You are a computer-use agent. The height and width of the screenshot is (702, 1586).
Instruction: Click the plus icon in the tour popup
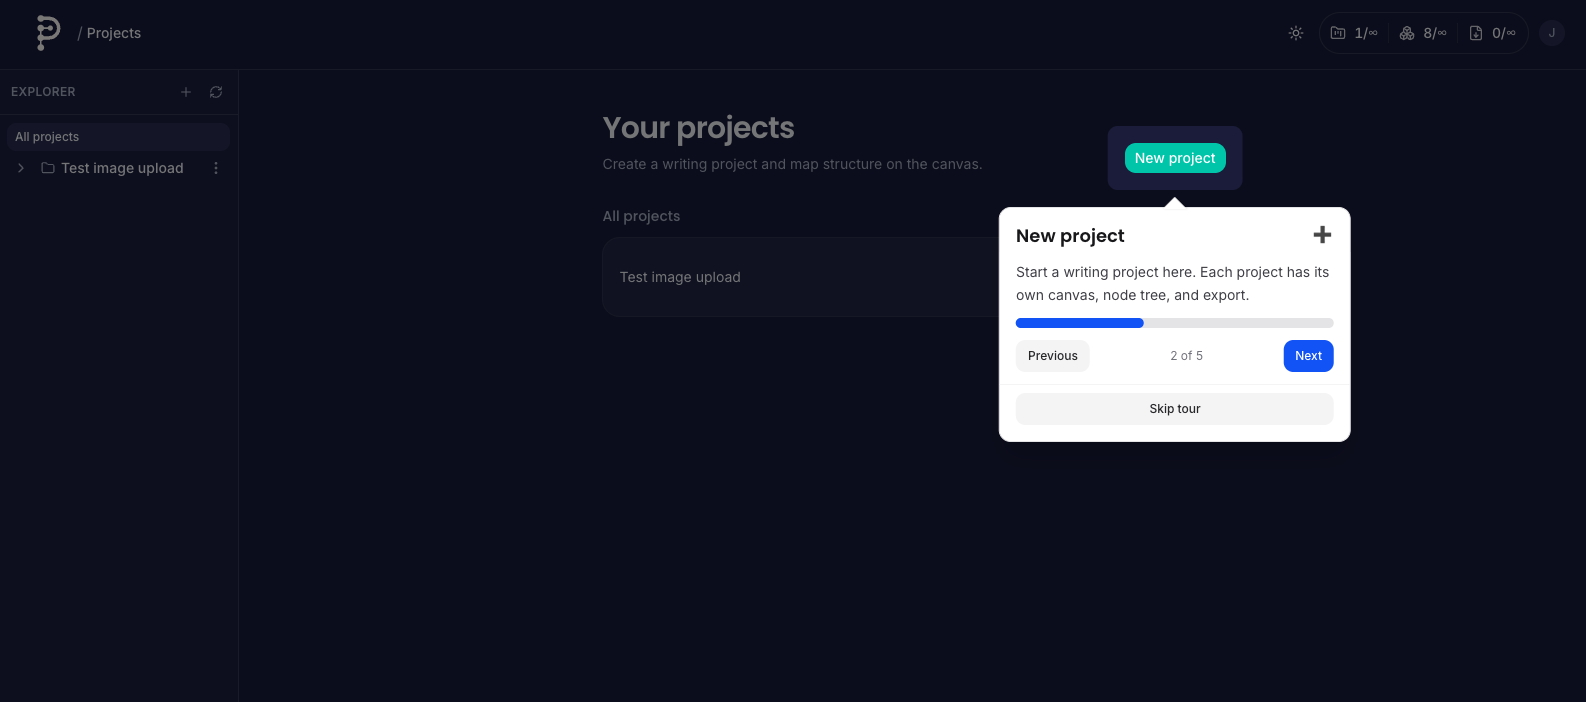point(1322,235)
